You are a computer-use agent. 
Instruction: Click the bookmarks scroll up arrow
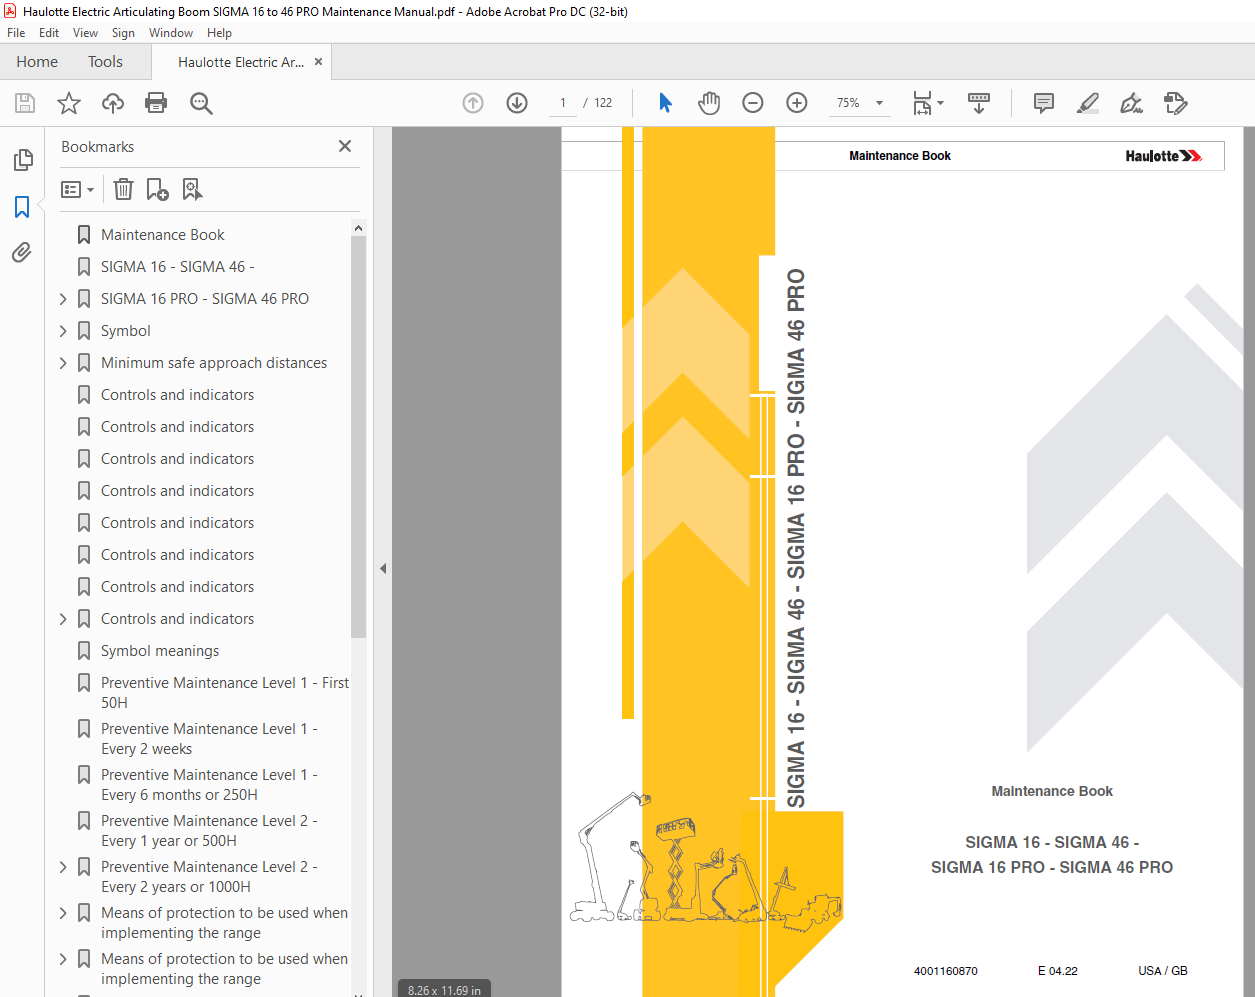pyautogui.click(x=358, y=228)
